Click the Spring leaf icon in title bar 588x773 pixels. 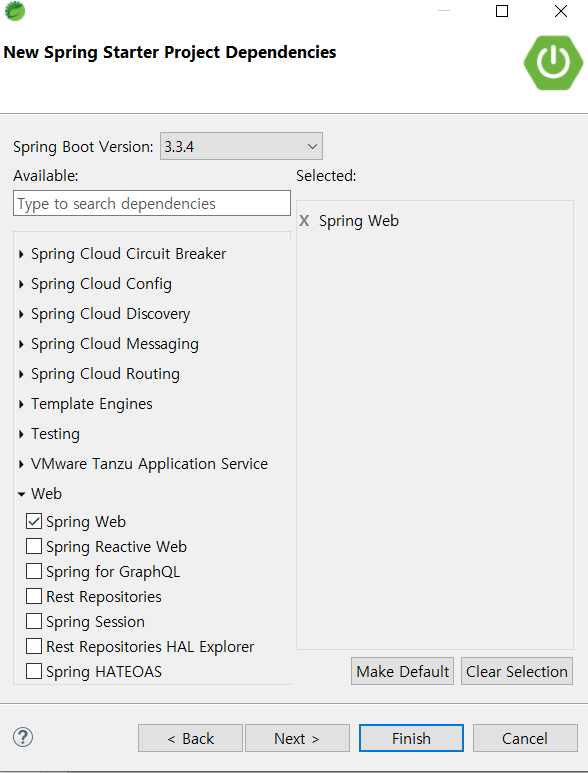[x=15, y=11]
